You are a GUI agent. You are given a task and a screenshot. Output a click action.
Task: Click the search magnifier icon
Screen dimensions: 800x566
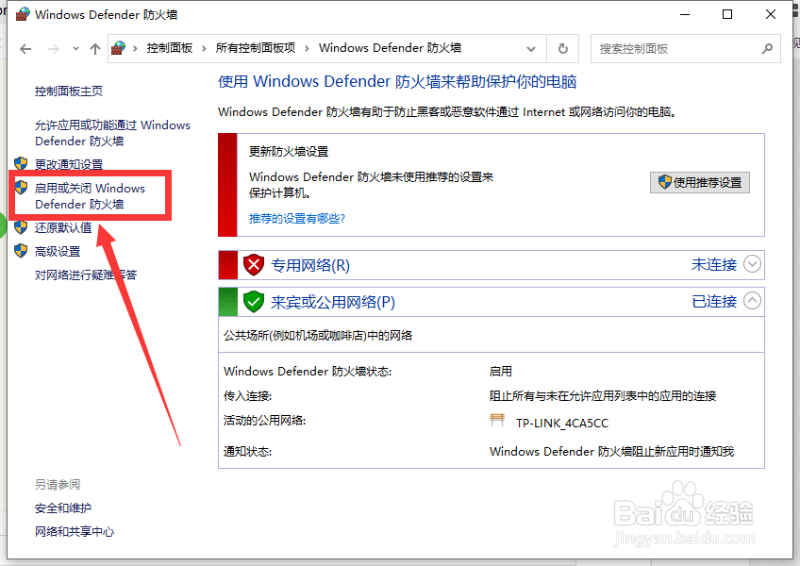[767, 48]
